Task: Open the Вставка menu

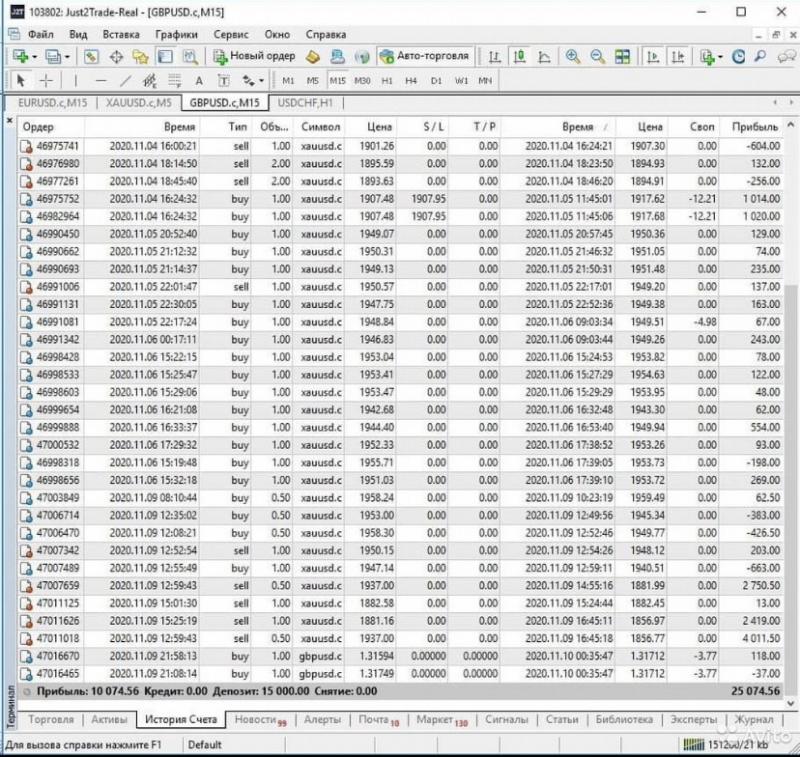Action: point(121,35)
